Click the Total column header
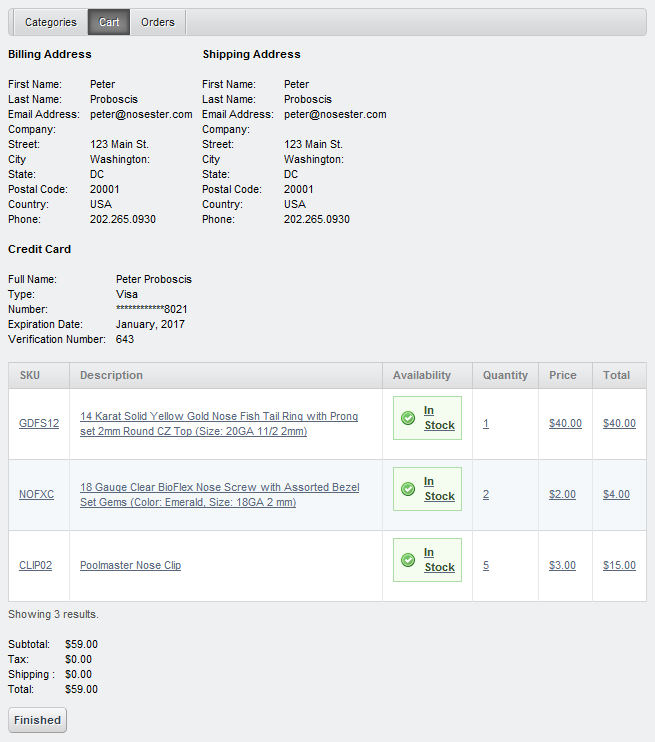655x742 pixels. pos(619,375)
